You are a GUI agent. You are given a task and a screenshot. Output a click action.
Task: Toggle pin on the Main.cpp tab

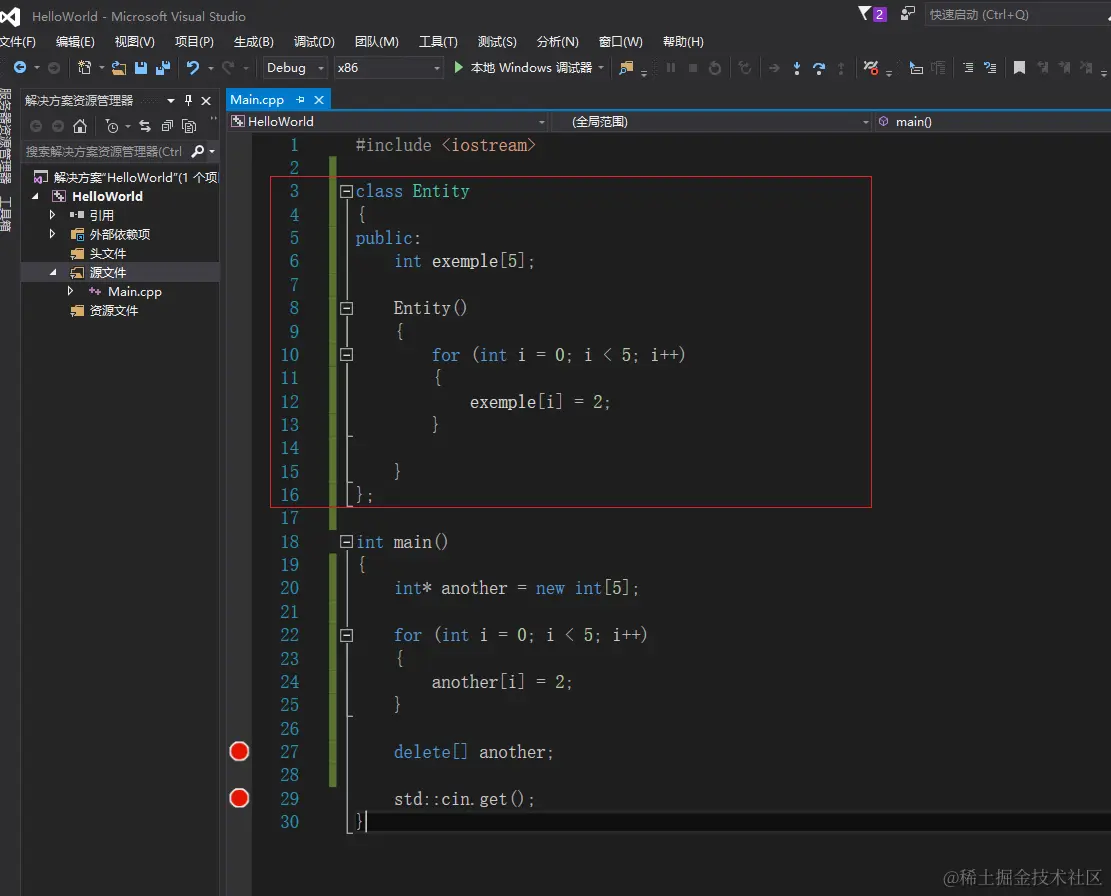301,100
